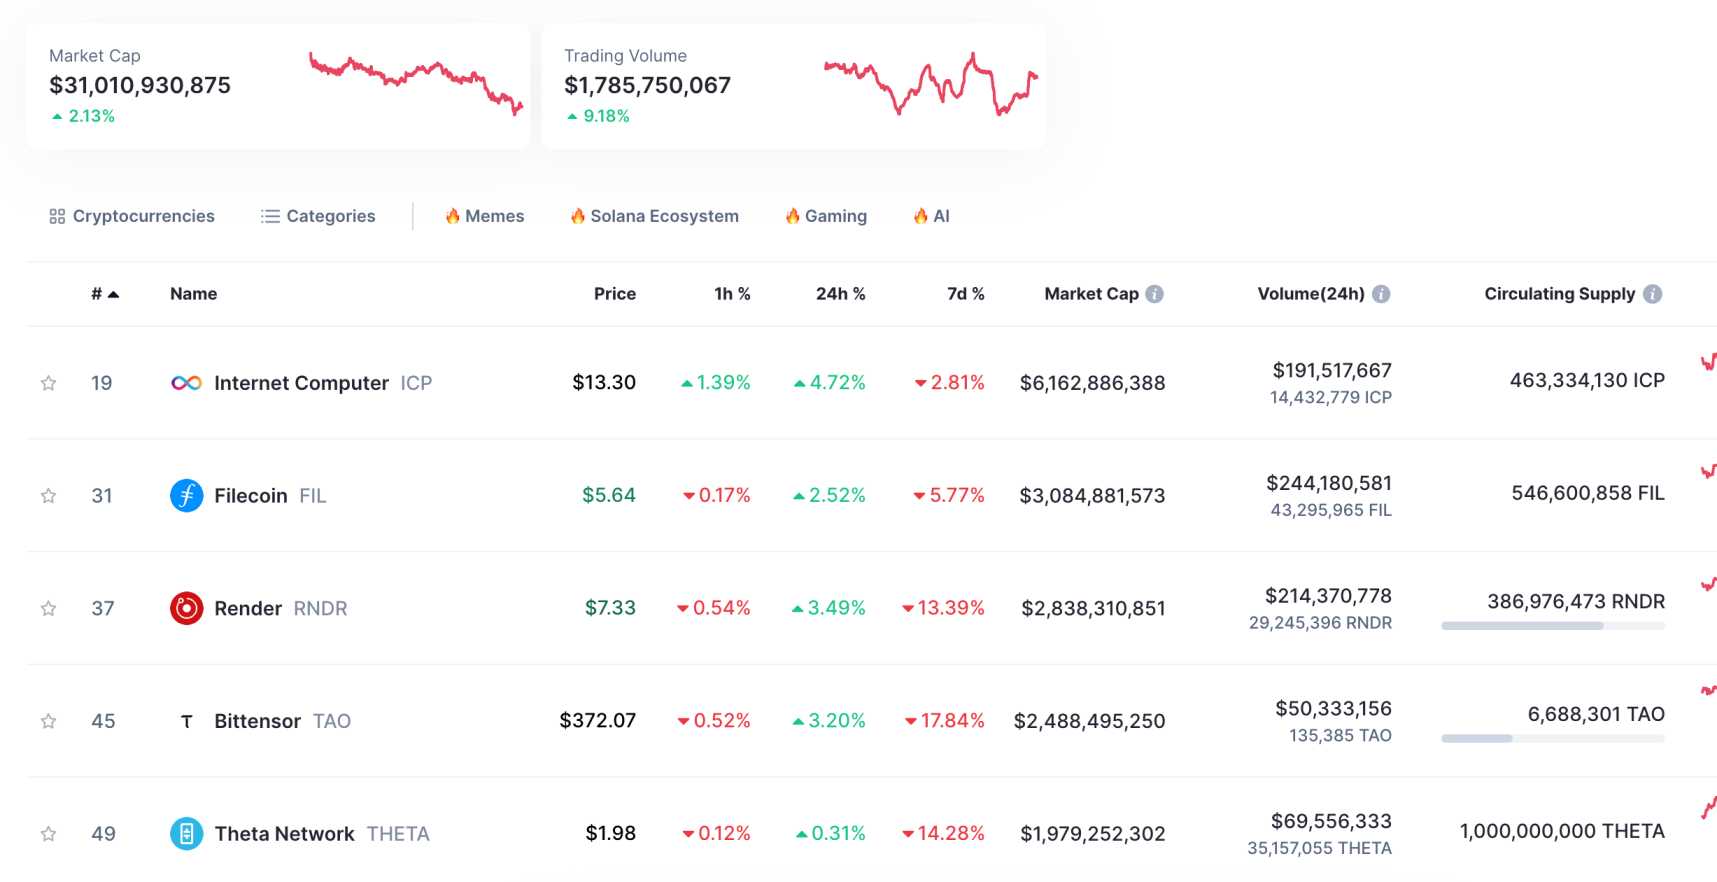Click Render price $7.33

(x=610, y=608)
